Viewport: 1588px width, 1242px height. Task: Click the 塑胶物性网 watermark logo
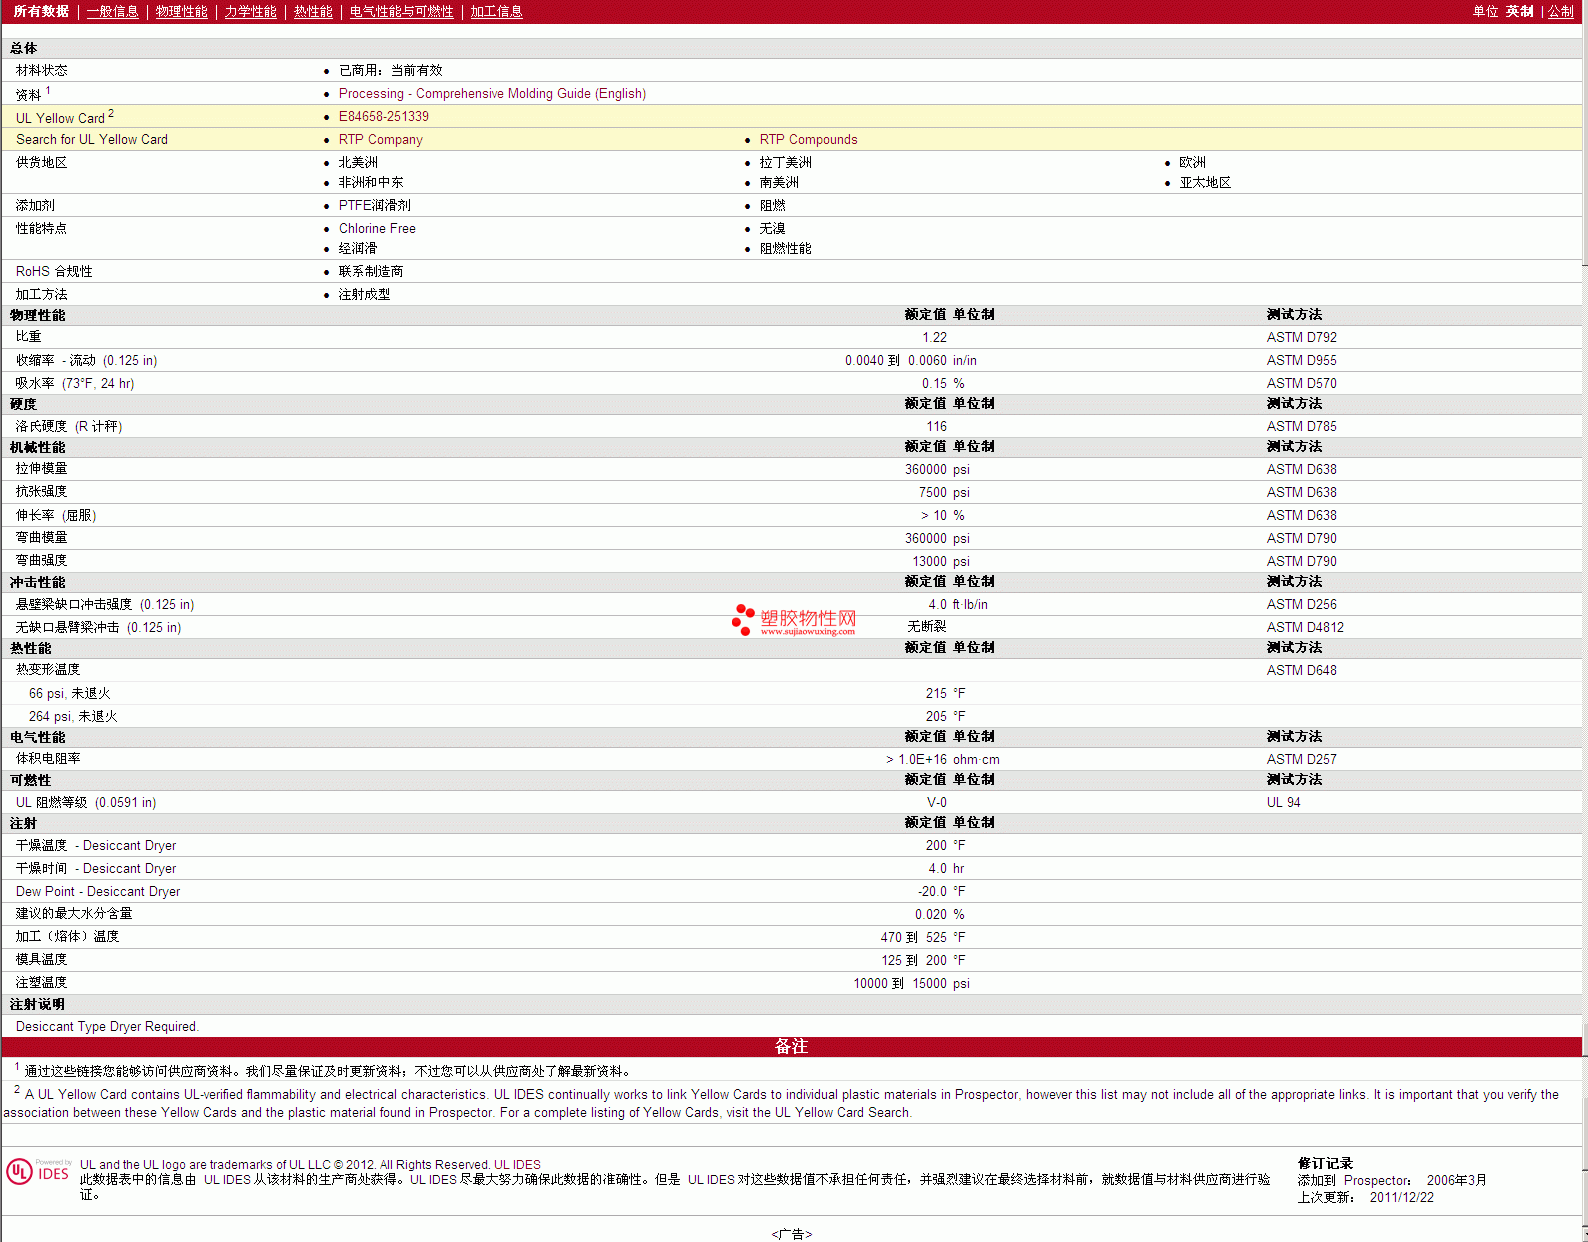tap(794, 620)
